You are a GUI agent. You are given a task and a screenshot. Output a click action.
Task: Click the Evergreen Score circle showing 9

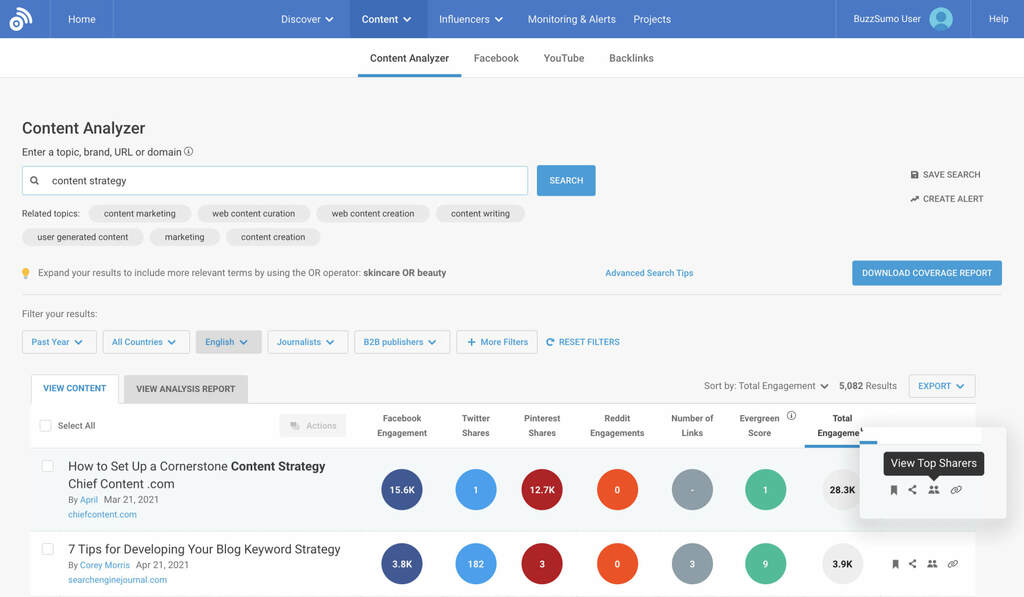[765, 564]
